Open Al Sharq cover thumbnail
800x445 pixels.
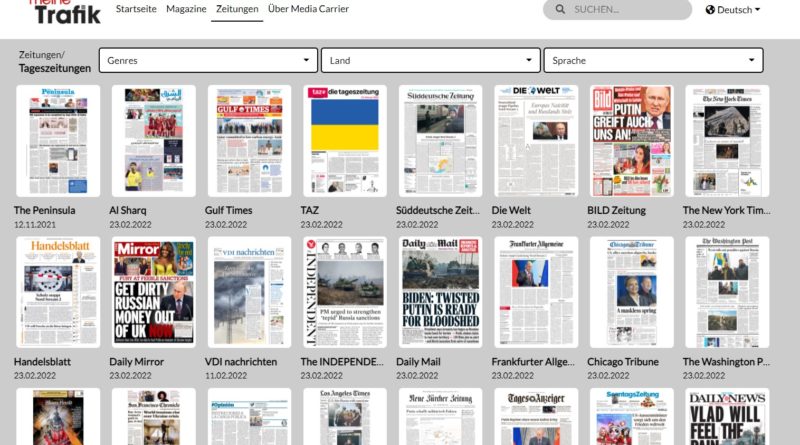click(154, 141)
